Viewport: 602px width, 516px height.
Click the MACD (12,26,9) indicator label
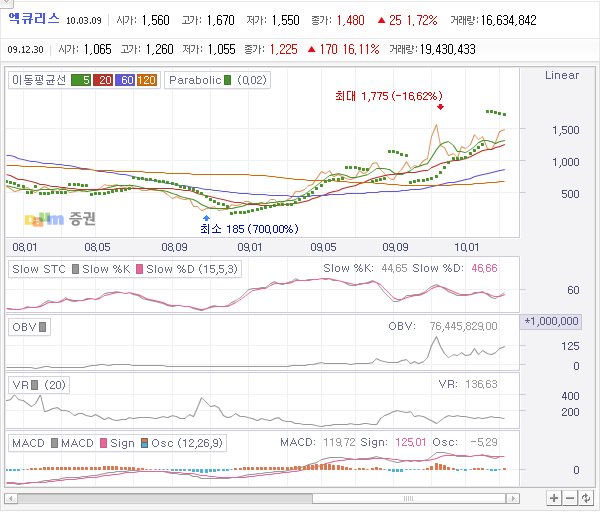(x=117, y=443)
